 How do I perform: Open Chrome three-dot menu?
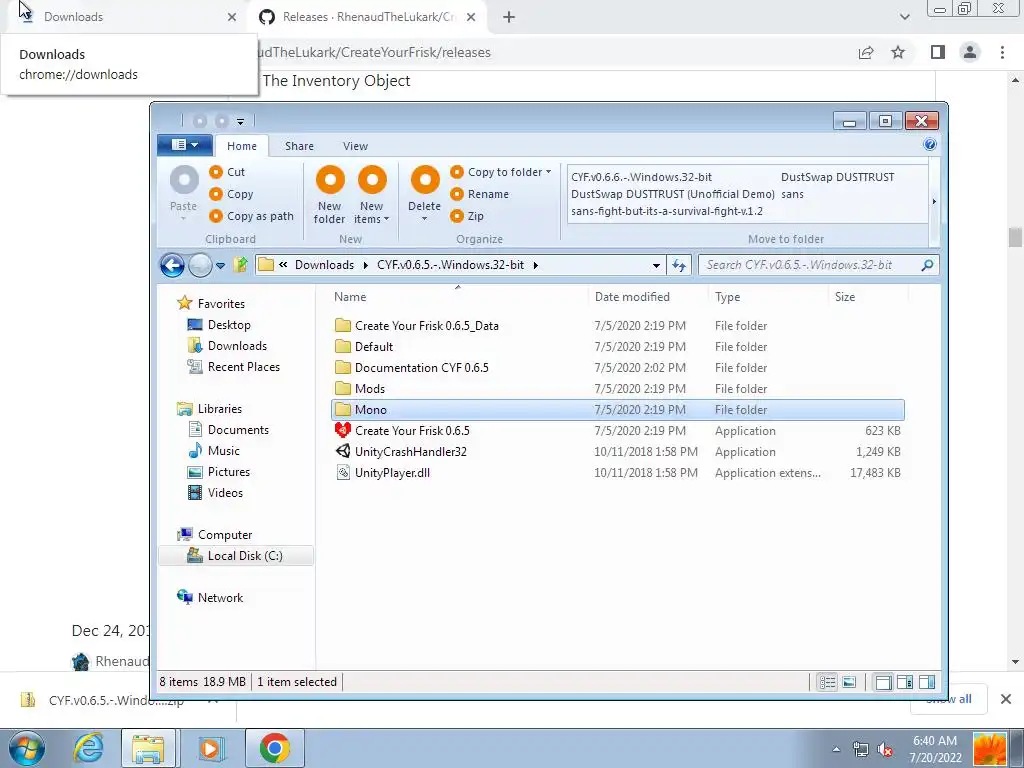click(x=1002, y=52)
